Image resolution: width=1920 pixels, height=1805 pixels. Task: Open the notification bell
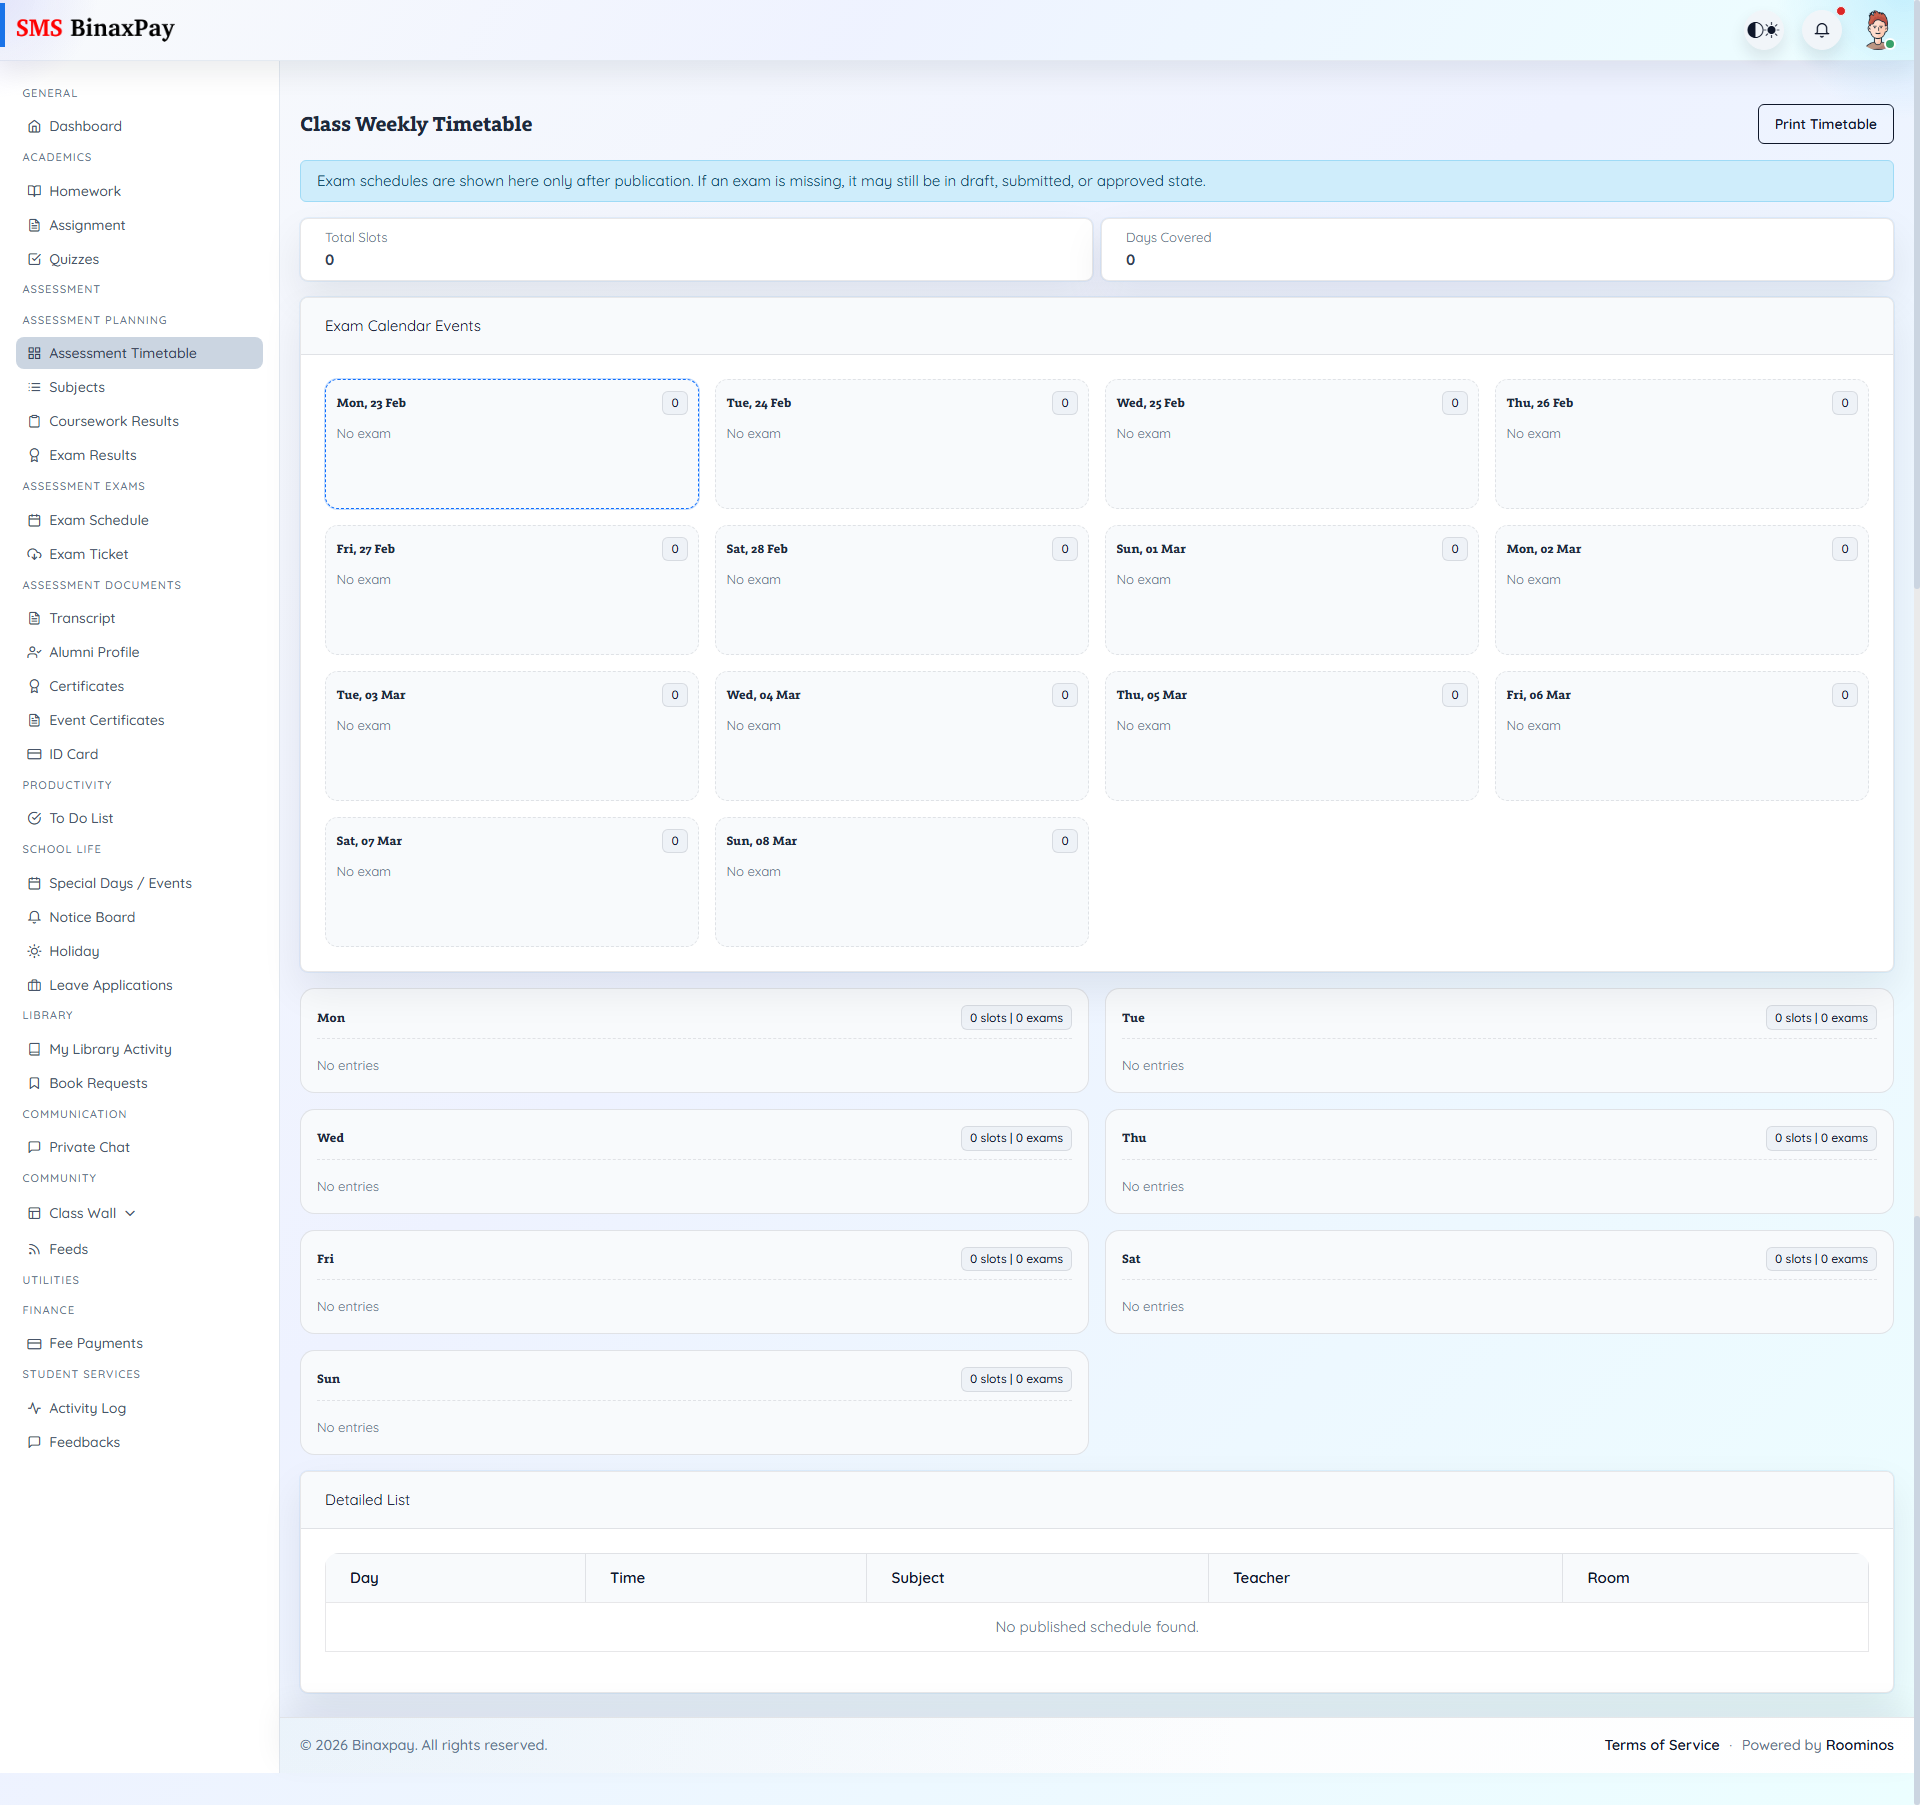(x=1822, y=30)
